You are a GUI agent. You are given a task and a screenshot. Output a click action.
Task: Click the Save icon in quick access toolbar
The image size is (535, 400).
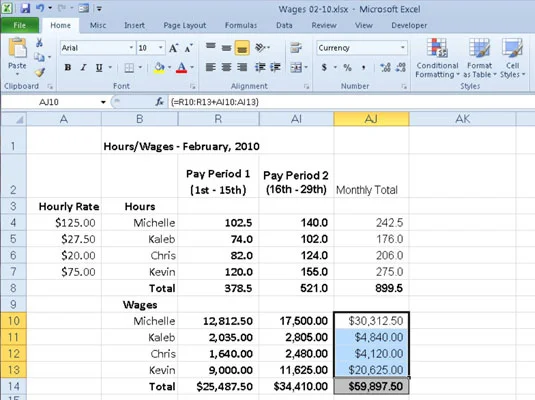[x=25, y=9]
